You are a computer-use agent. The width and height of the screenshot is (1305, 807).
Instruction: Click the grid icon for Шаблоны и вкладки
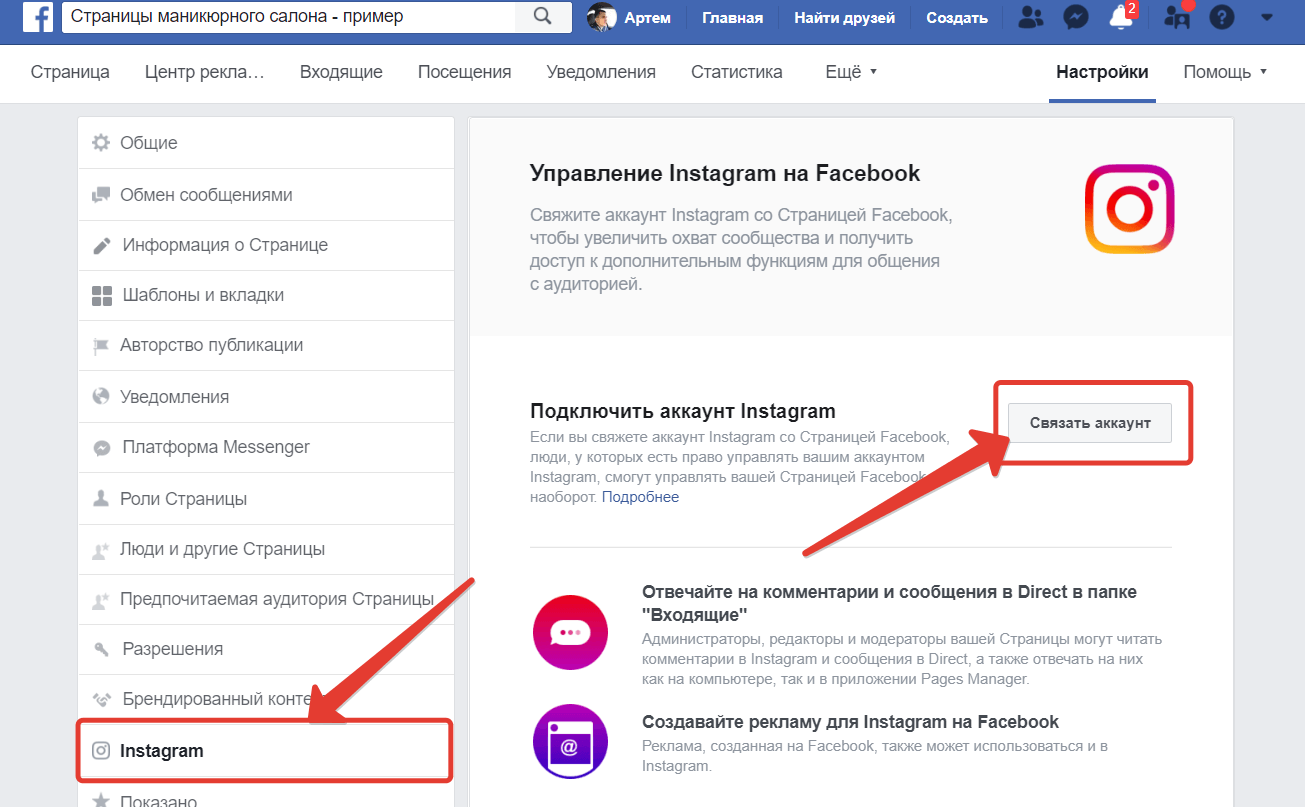102,296
